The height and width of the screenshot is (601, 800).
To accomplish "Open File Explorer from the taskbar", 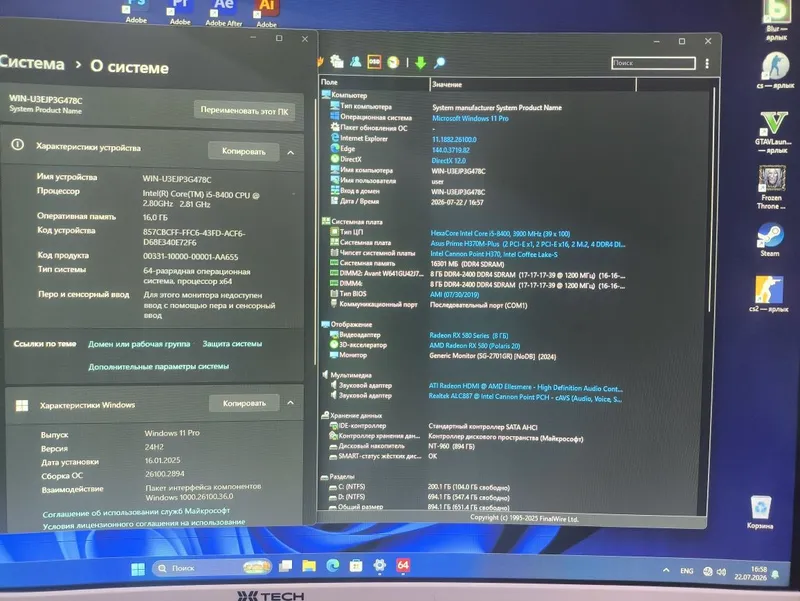I will click(x=309, y=565).
